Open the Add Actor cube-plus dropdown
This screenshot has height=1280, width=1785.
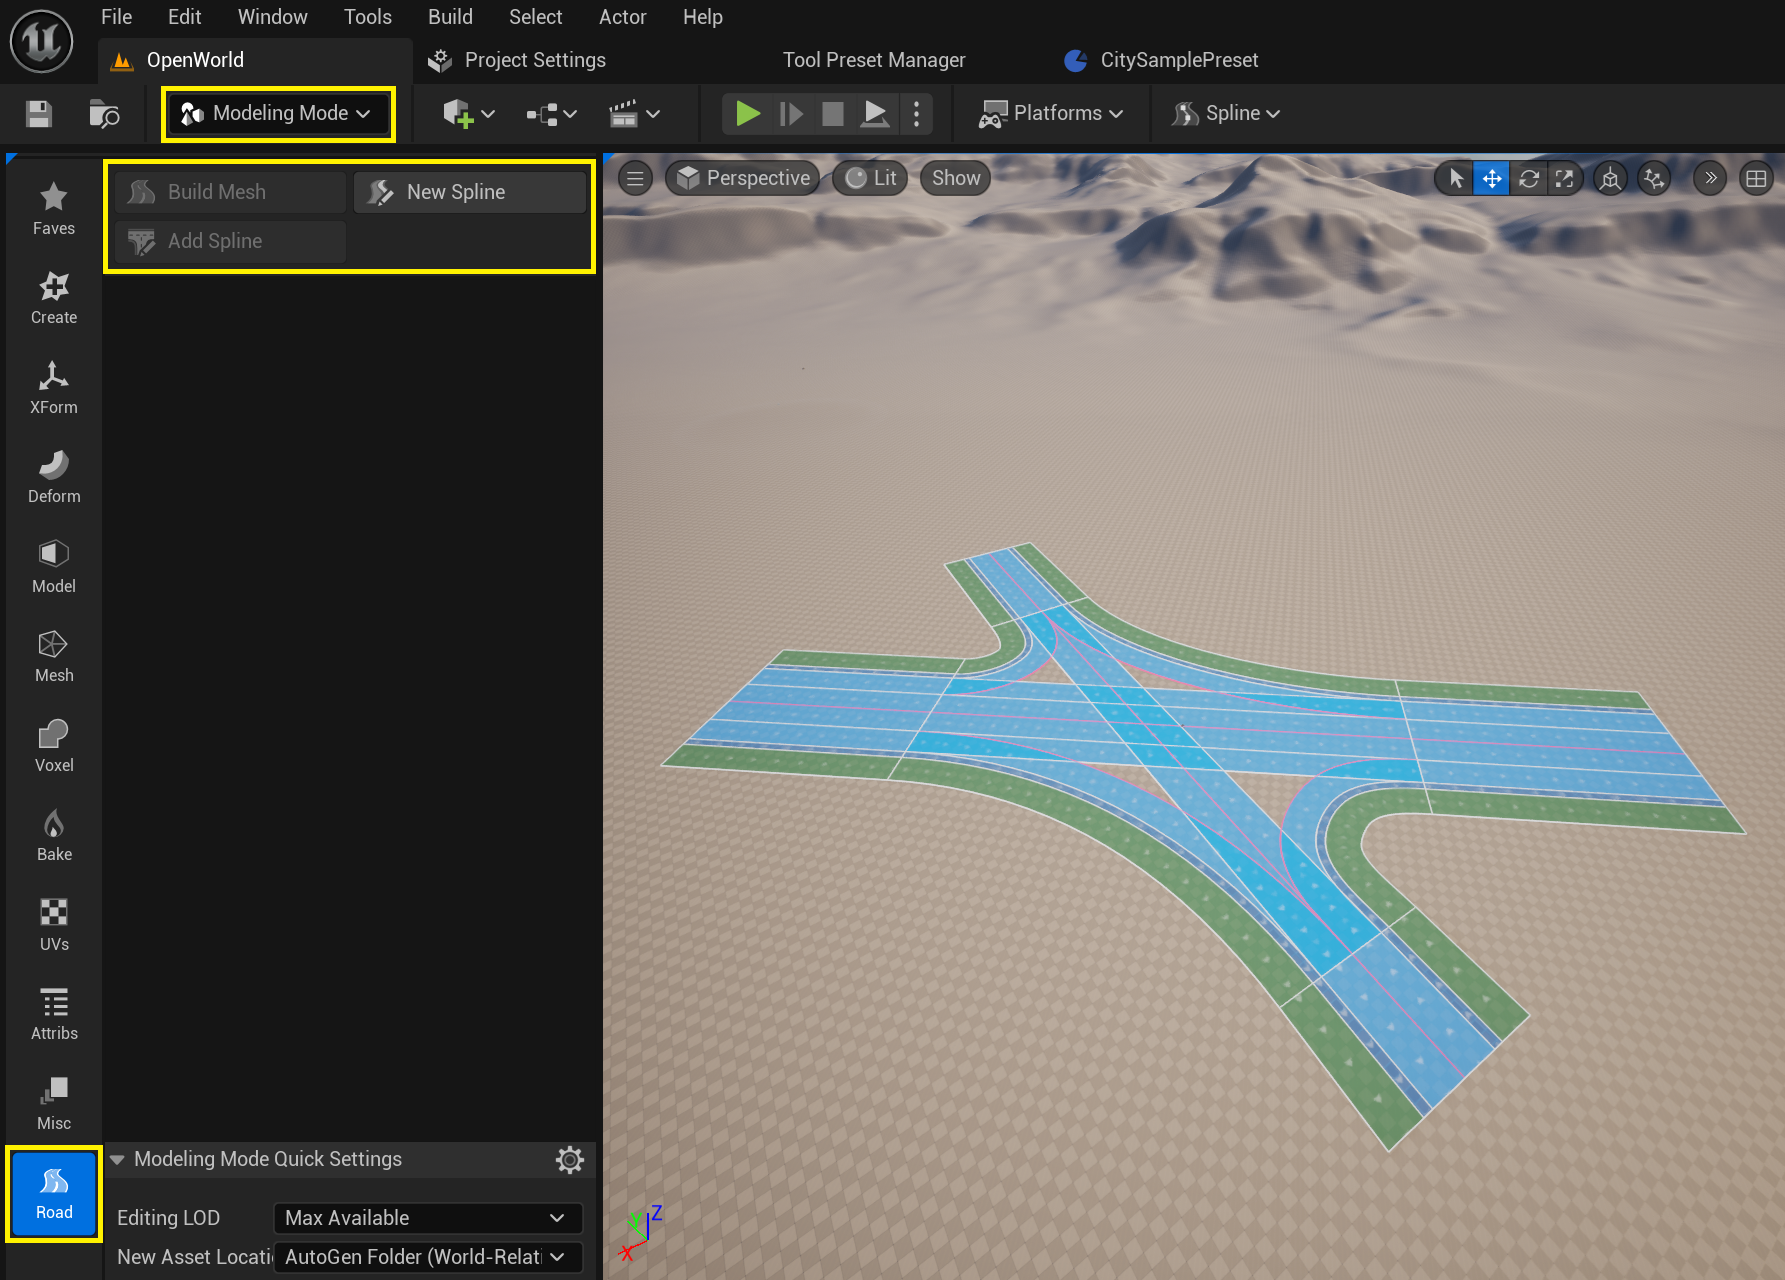pyautogui.click(x=468, y=114)
